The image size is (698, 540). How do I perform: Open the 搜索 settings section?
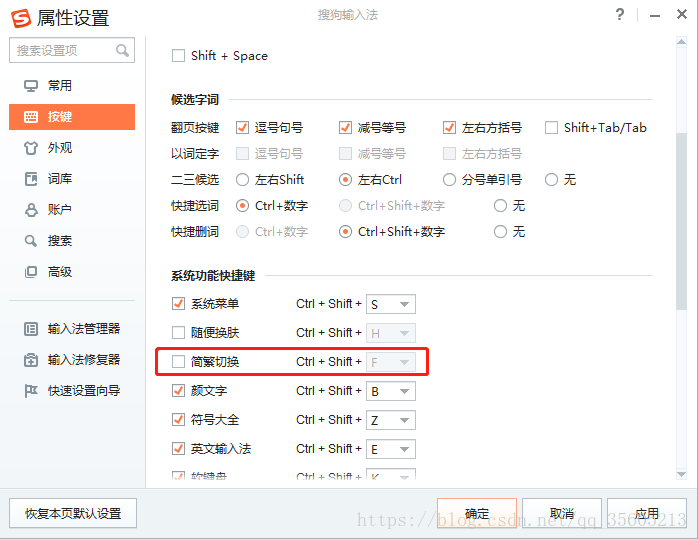pyautogui.click(x=72, y=241)
